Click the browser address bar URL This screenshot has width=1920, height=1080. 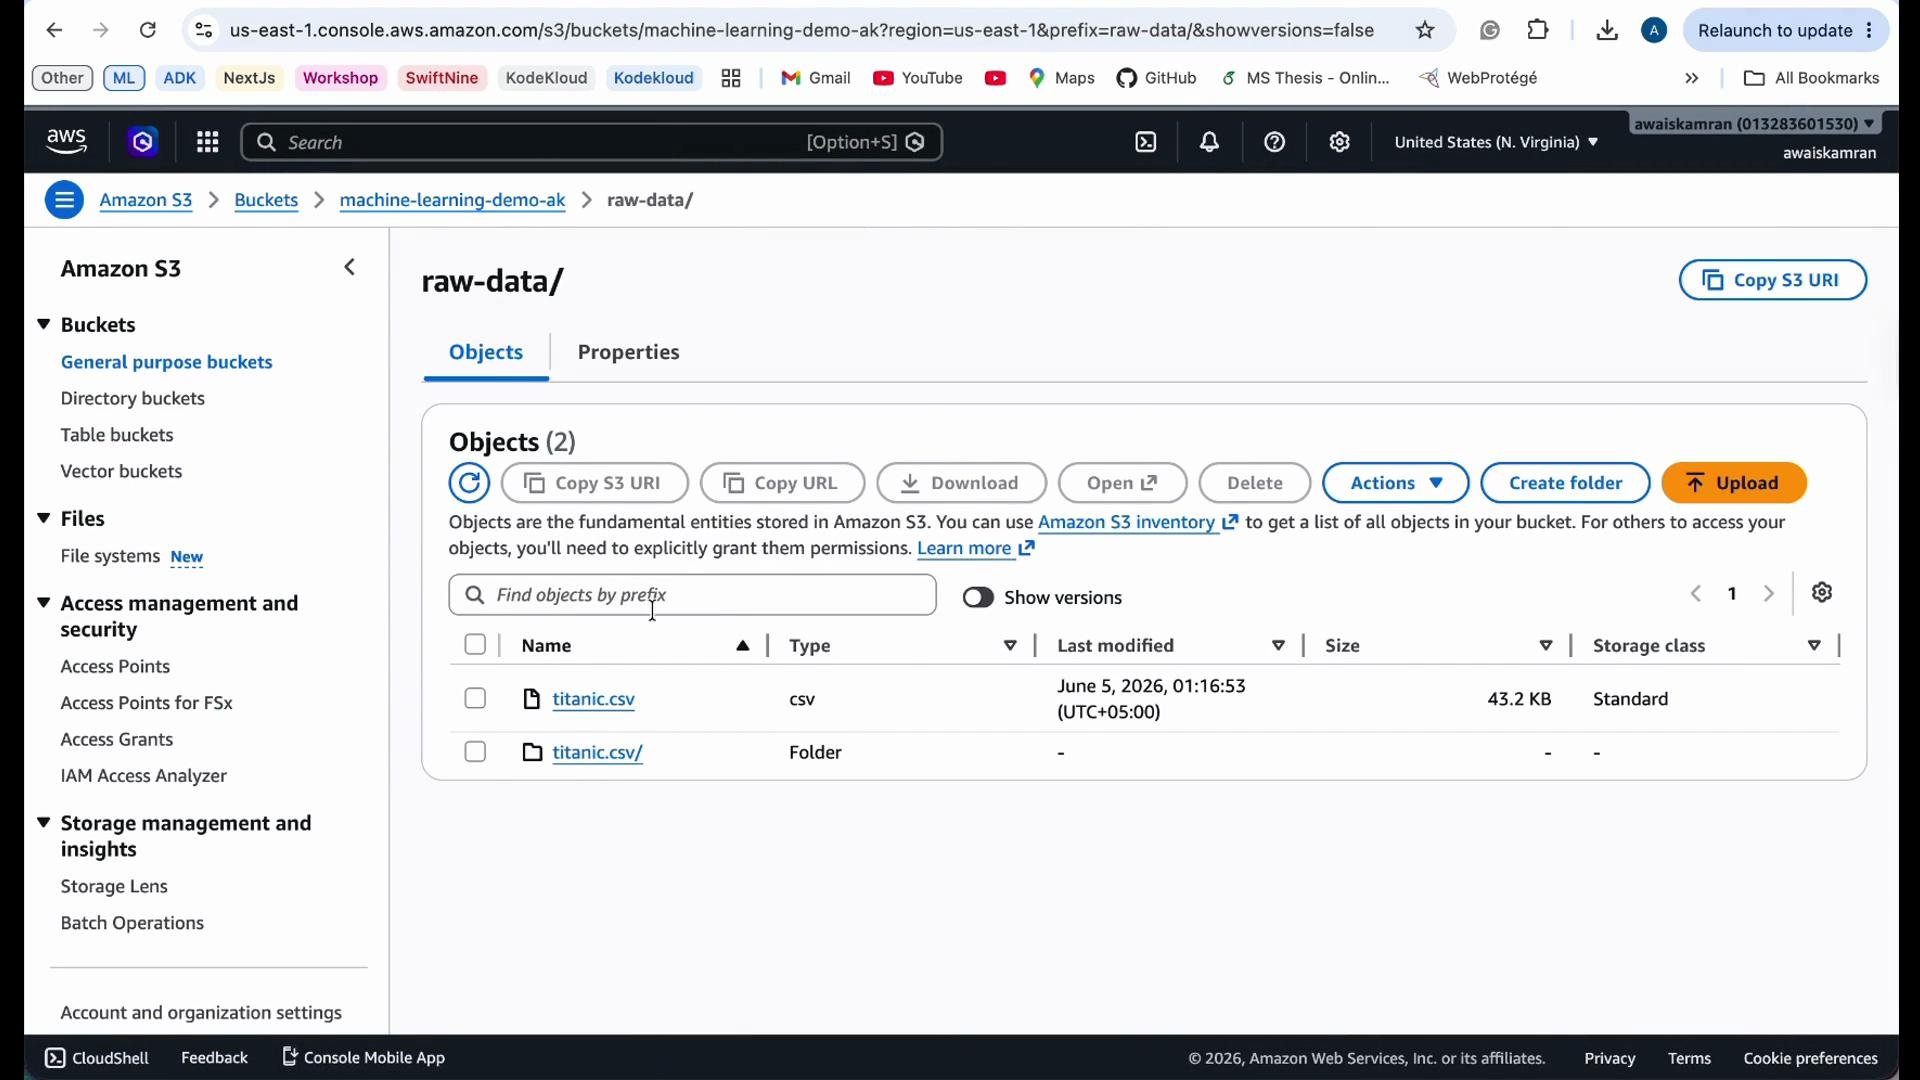(x=802, y=31)
